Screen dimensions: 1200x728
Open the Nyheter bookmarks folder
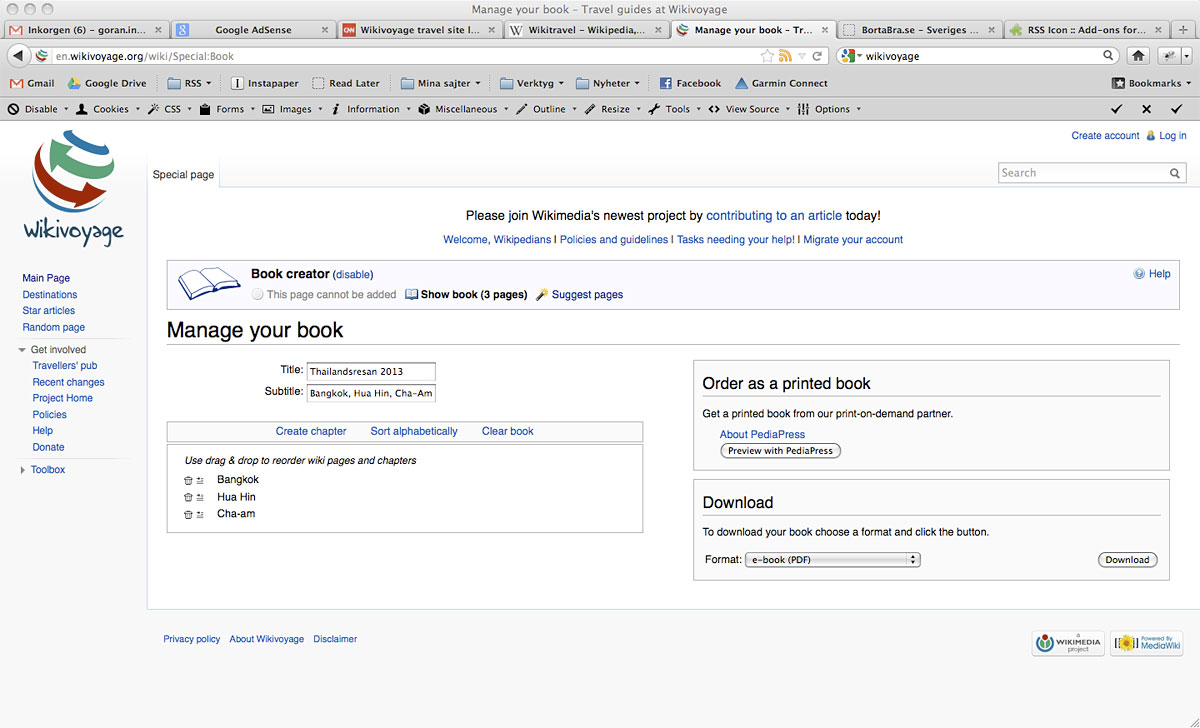click(x=608, y=83)
